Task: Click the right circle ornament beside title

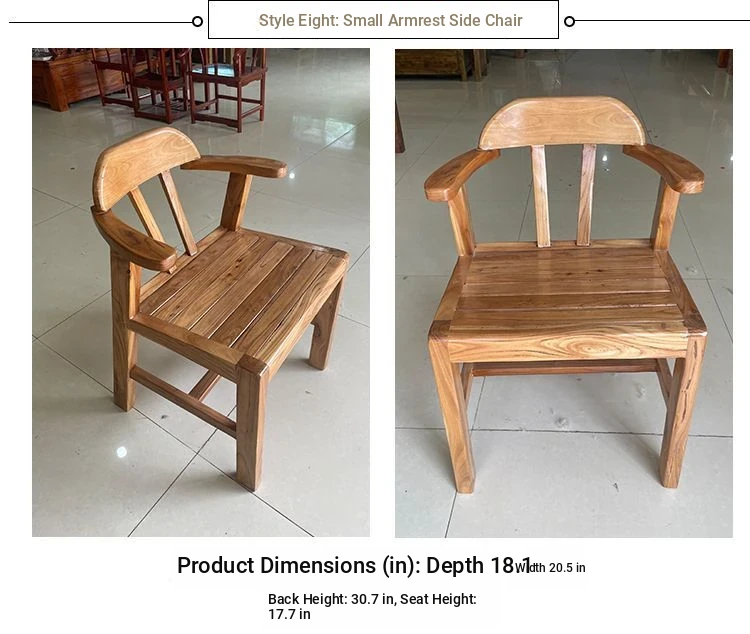Action: [569, 22]
